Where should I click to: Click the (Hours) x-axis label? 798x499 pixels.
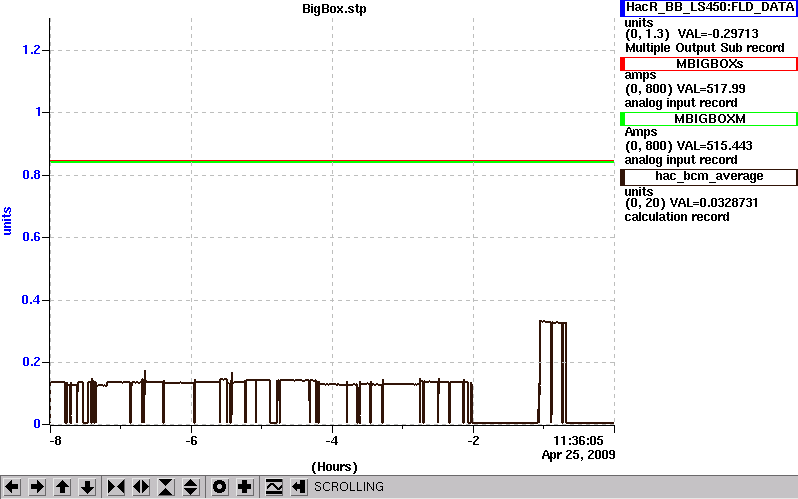point(334,467)
